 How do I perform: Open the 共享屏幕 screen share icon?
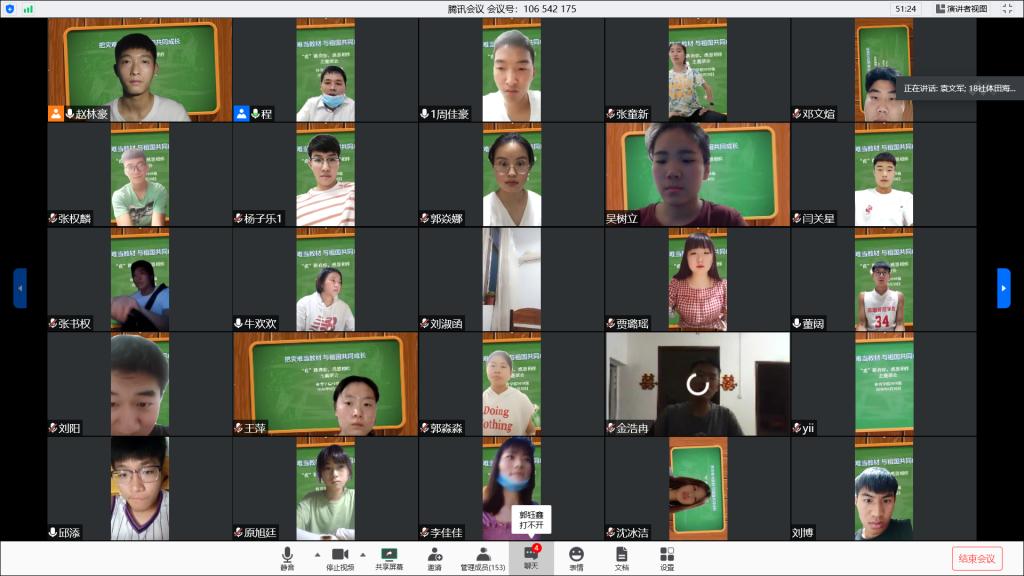point(389,557)
